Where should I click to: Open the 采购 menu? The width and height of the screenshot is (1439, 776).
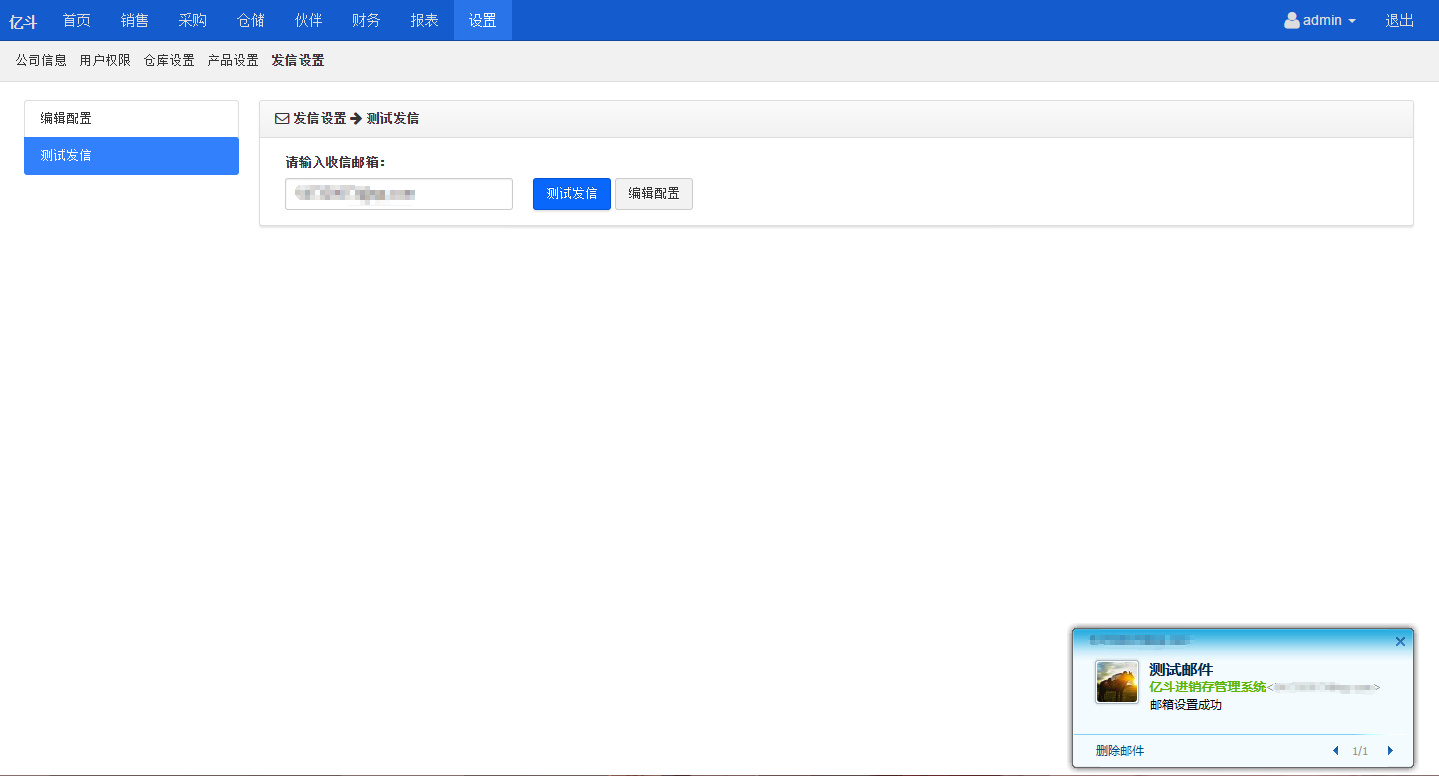click(x=192, y=21)
